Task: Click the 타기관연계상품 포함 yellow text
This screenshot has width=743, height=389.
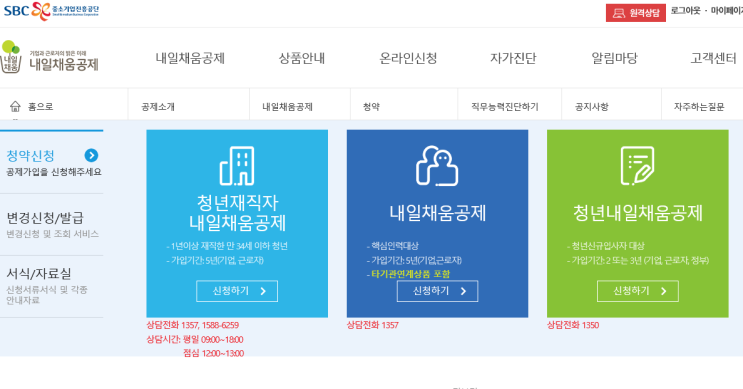Action: 410,274
